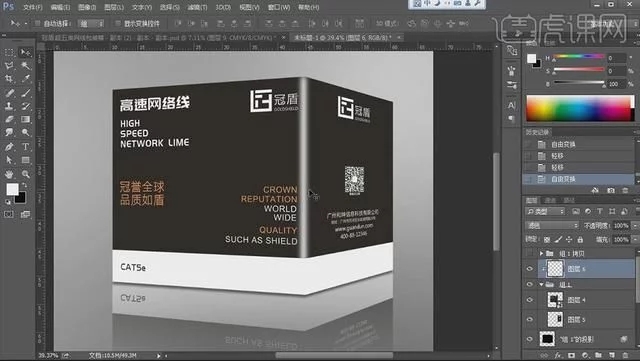Filter layers by type T icon
This screenshot has height=361, width=640.
600,211
